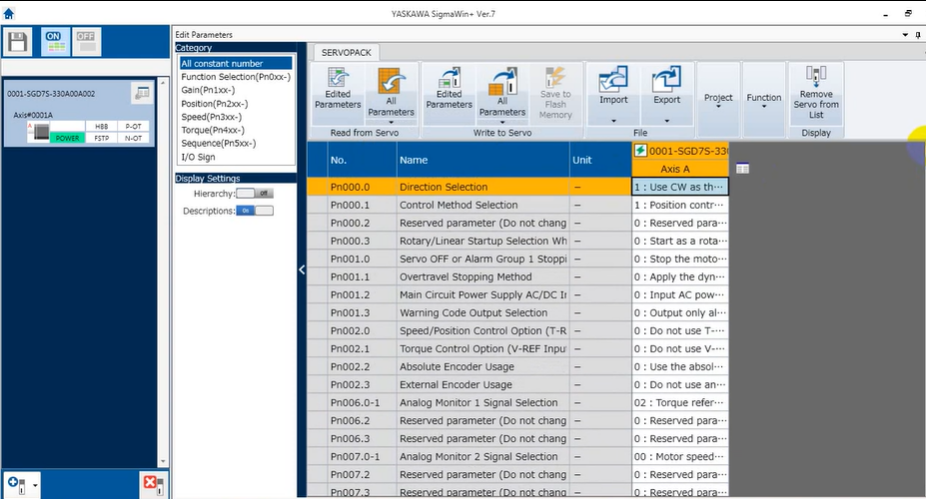Turn off the Descriptions switch
The height and width of the screenshot is (499, 926).
(x=254, y=211)
